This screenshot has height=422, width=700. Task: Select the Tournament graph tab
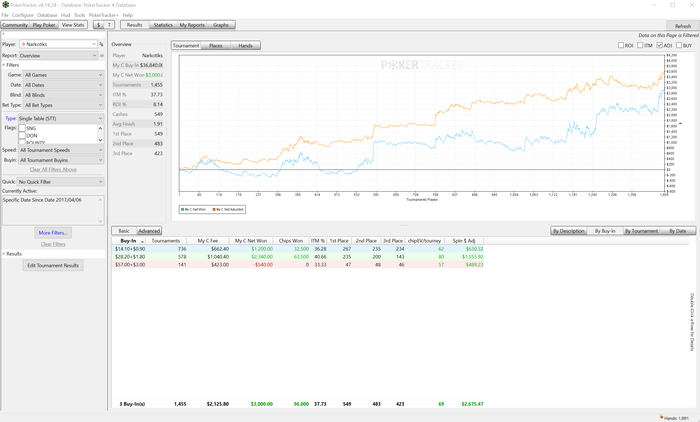coord(186,46)
